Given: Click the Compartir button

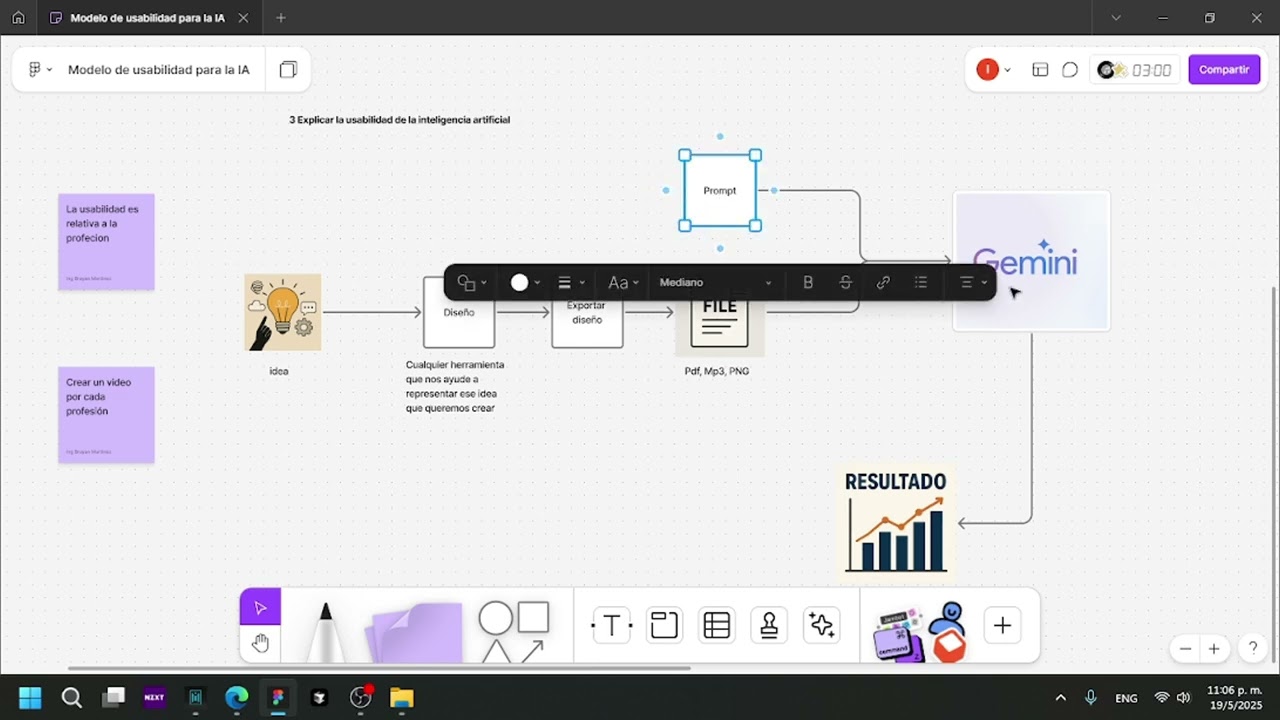Looking at the screenshot, I should point(1224,70).
